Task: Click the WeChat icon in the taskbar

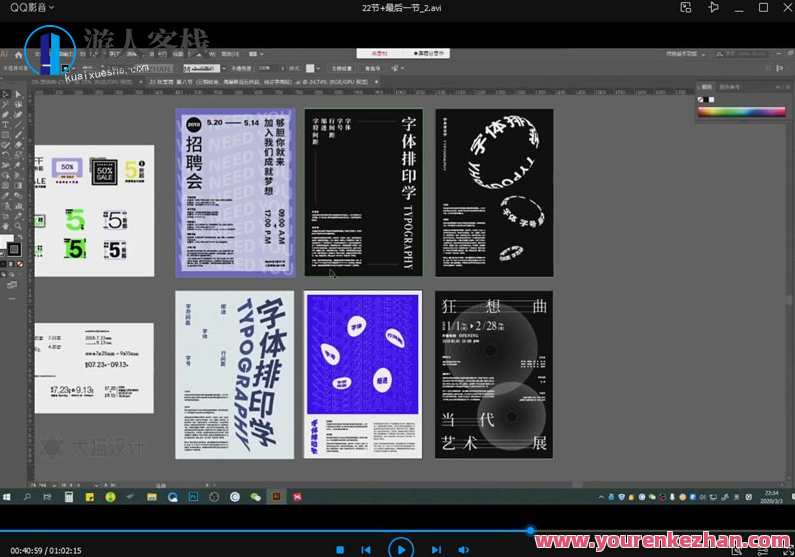Action: pos(255,496)
